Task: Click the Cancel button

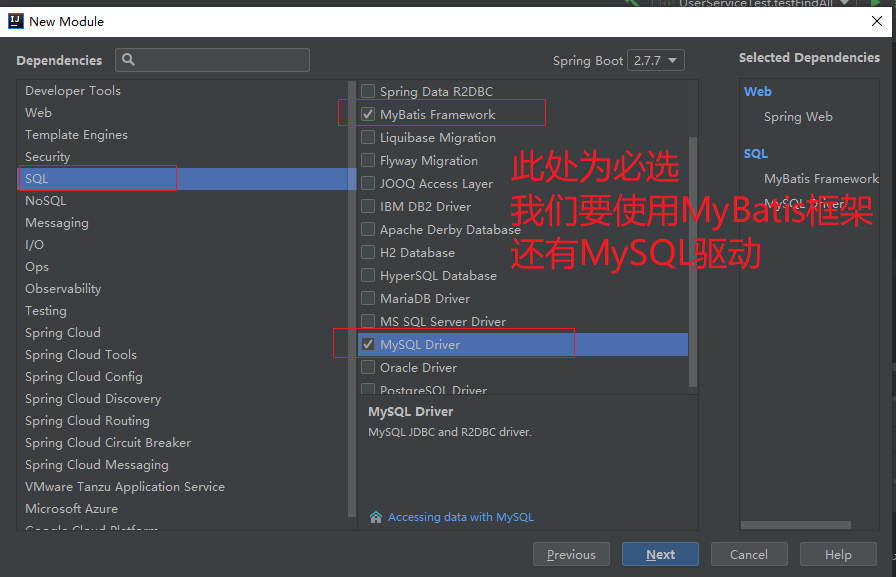Action: [748, 555]
